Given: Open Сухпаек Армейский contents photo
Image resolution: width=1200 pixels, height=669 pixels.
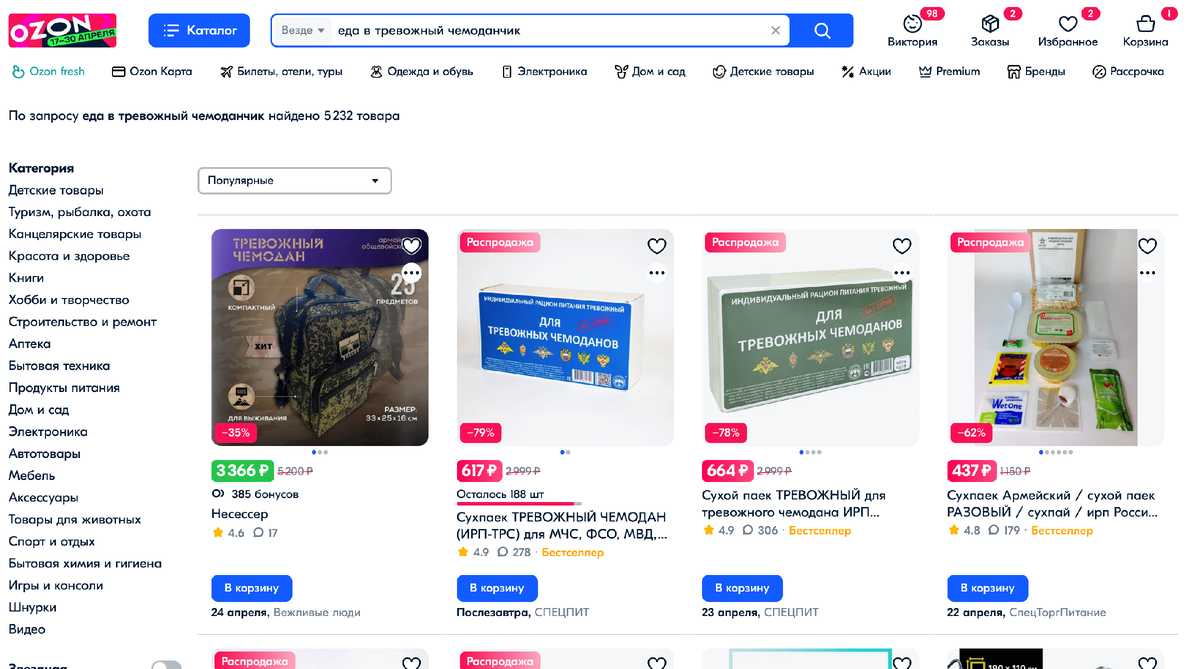Looking at the screenshot, I should click(1056, 337).
